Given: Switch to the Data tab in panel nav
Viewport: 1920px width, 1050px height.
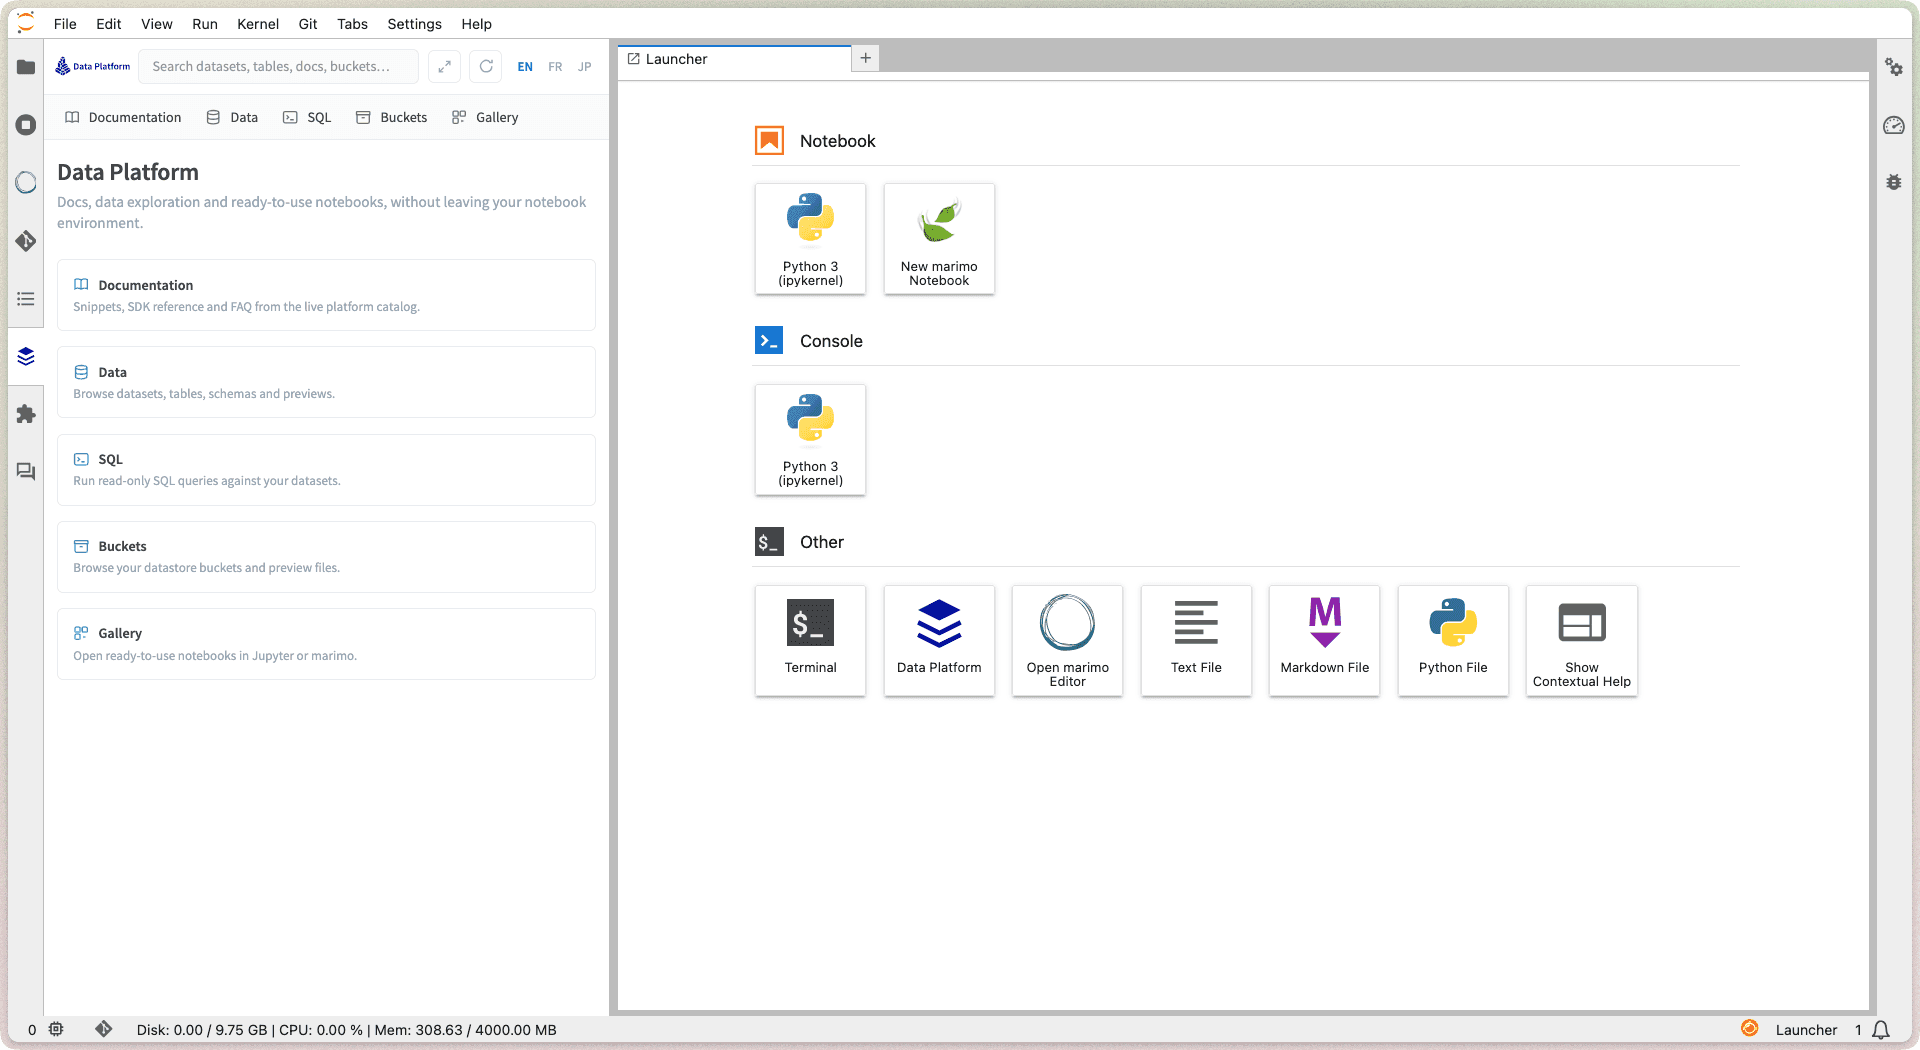Looking at the screenshot, I should [x=232, y=118].
